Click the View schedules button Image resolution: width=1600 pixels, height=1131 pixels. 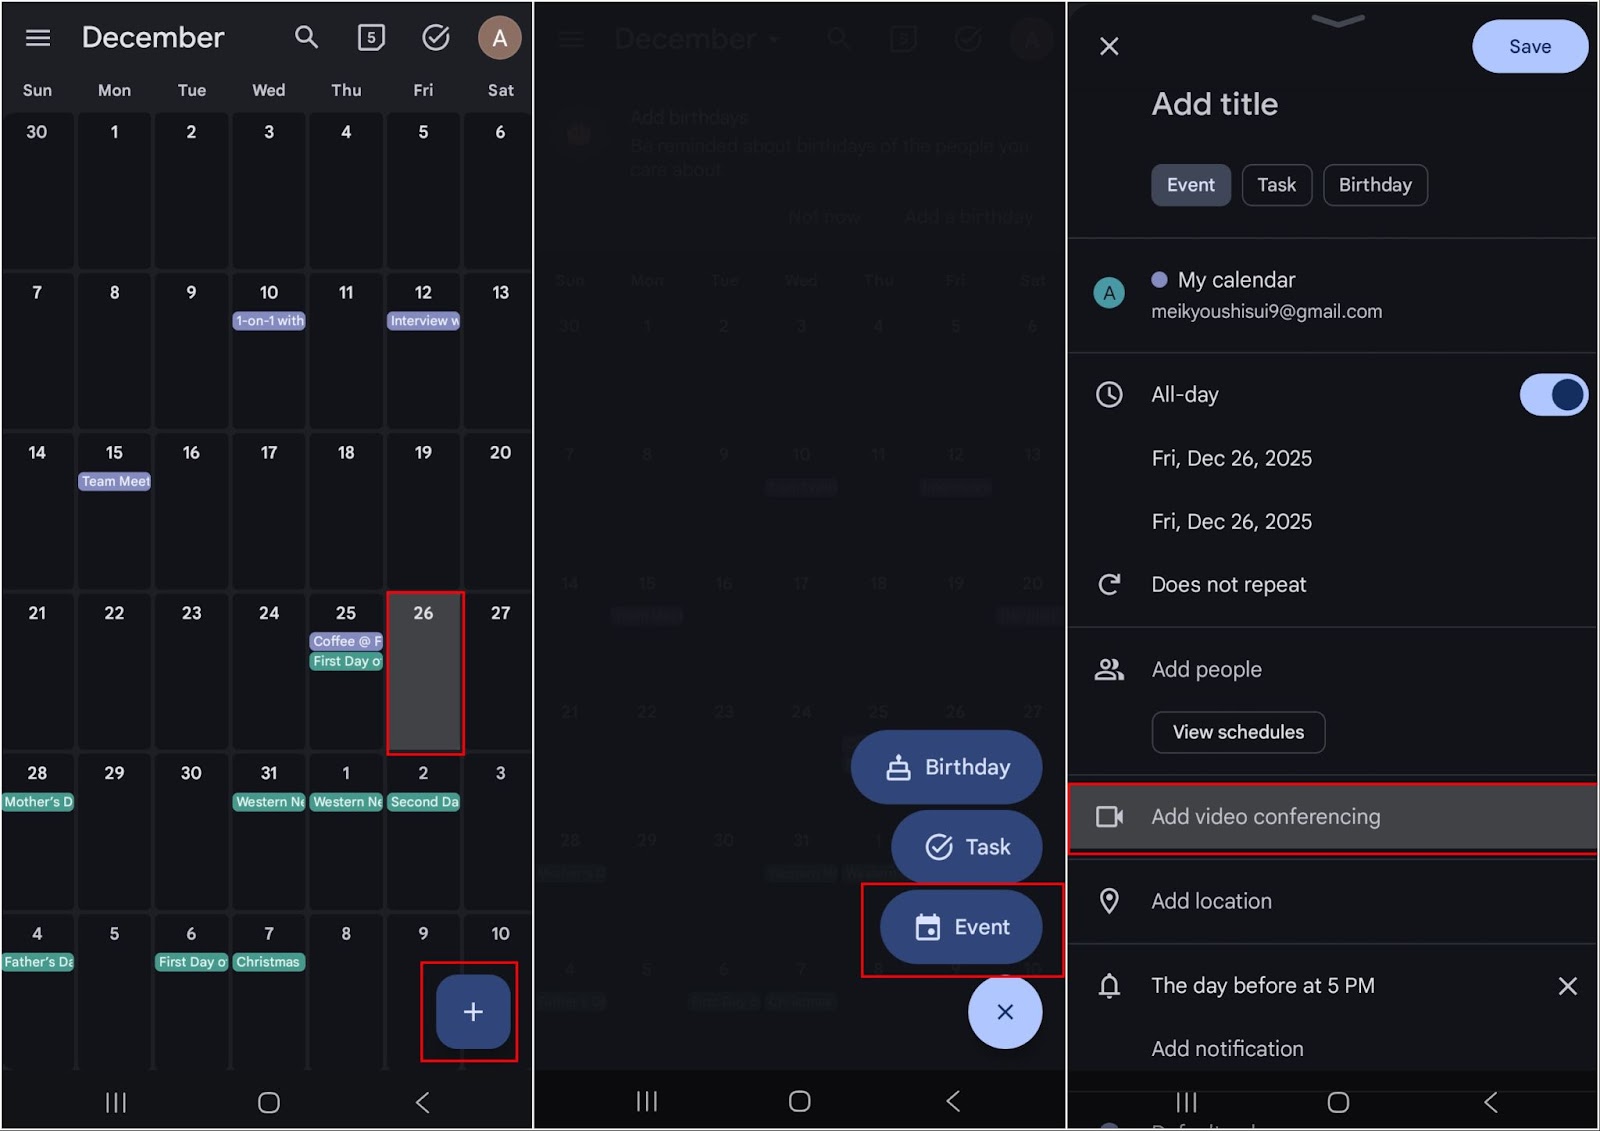pos(1238,732)
